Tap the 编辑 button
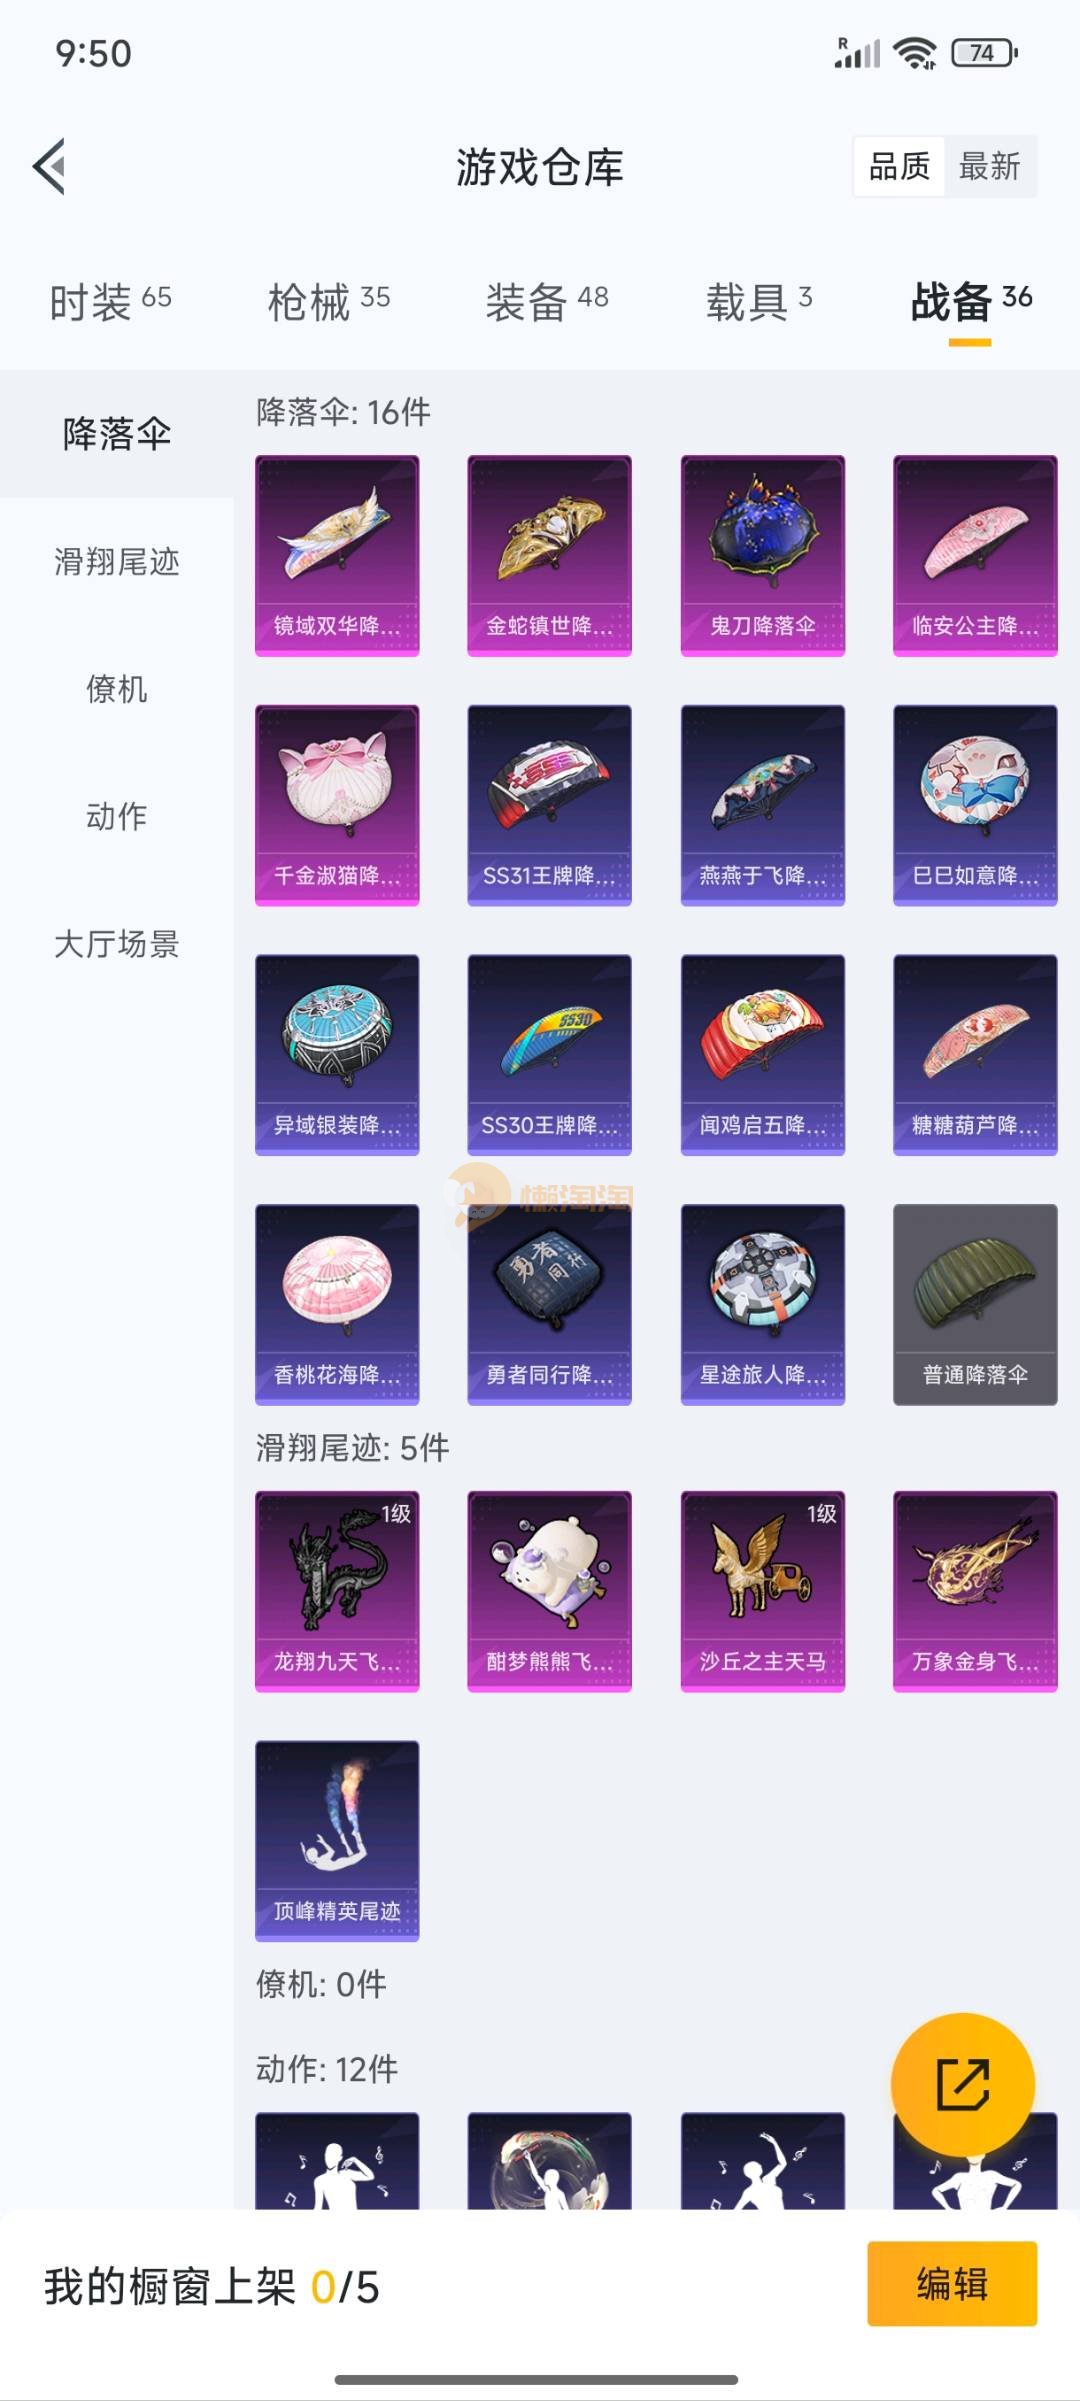 point(952,2284)
